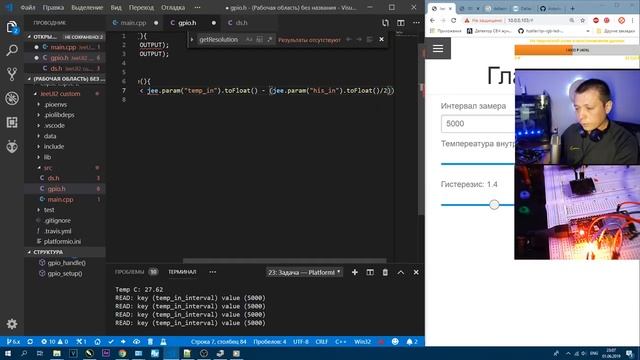The height and width of the screenshot is (360, 640).
Task: Open the Source Control view
Action: (x=12, y=74)
